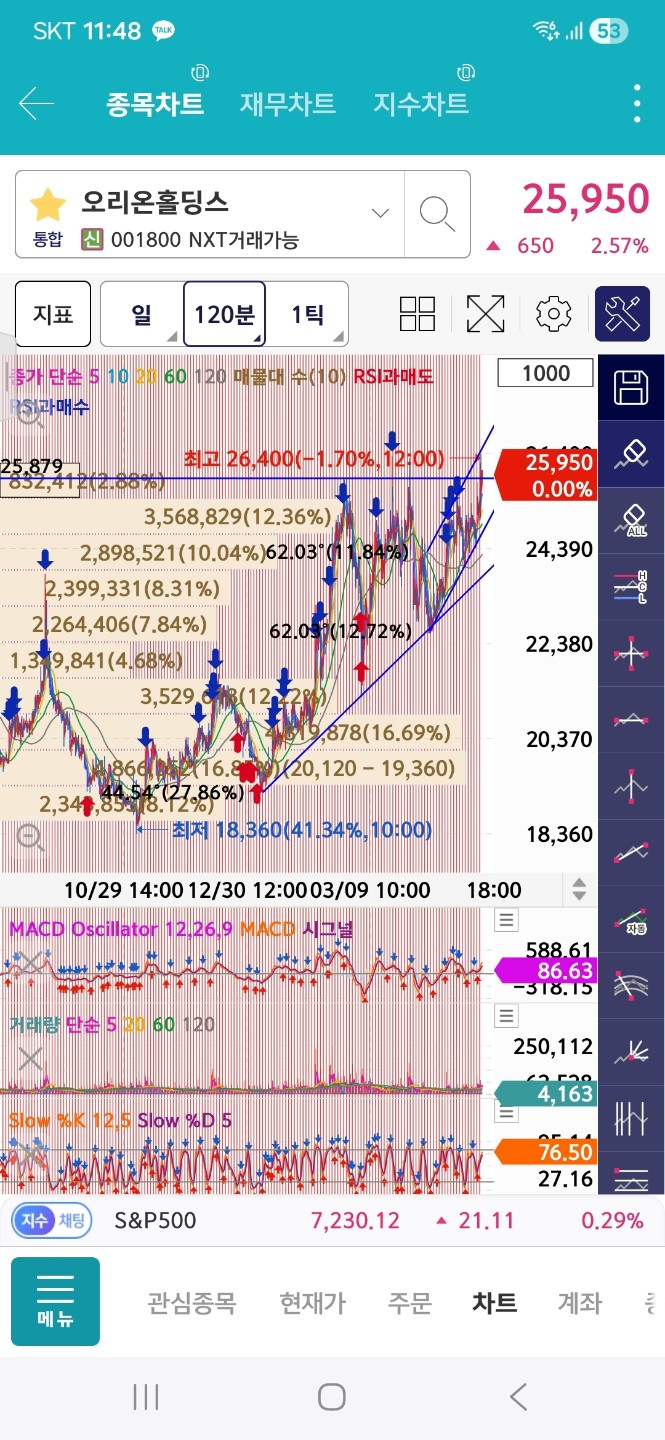Tap Android recent apps button
665x1440 pixels.
[x=146, y=1397]
